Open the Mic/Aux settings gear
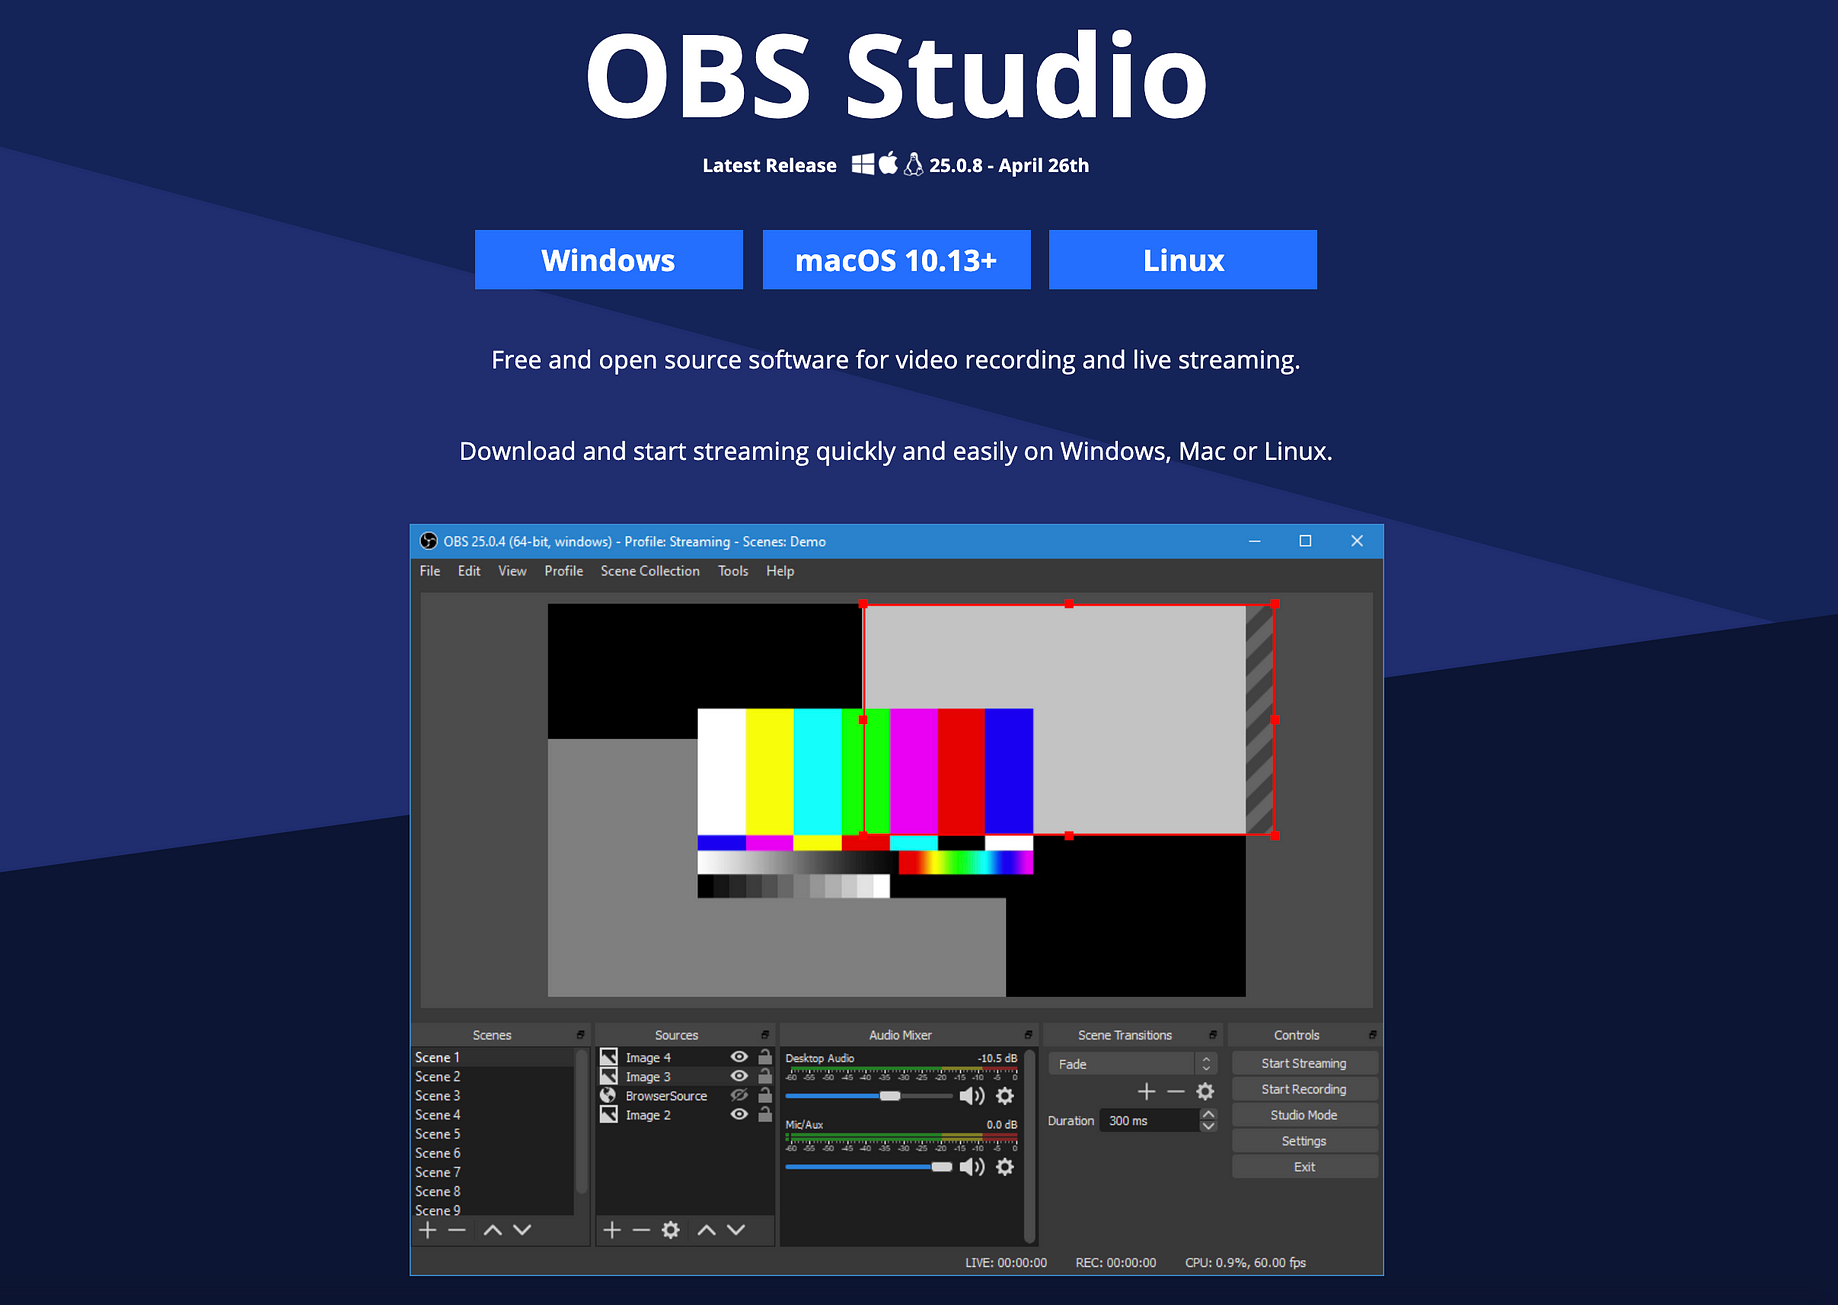 pyautogui.click(x=1005, y=1167)
